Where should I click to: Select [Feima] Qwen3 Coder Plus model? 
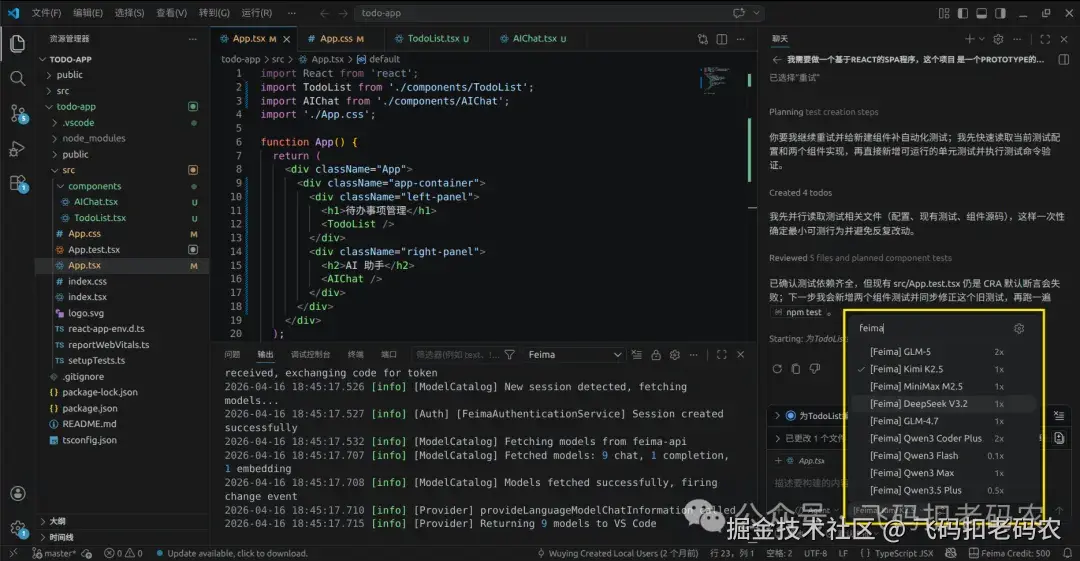[943, 438]
